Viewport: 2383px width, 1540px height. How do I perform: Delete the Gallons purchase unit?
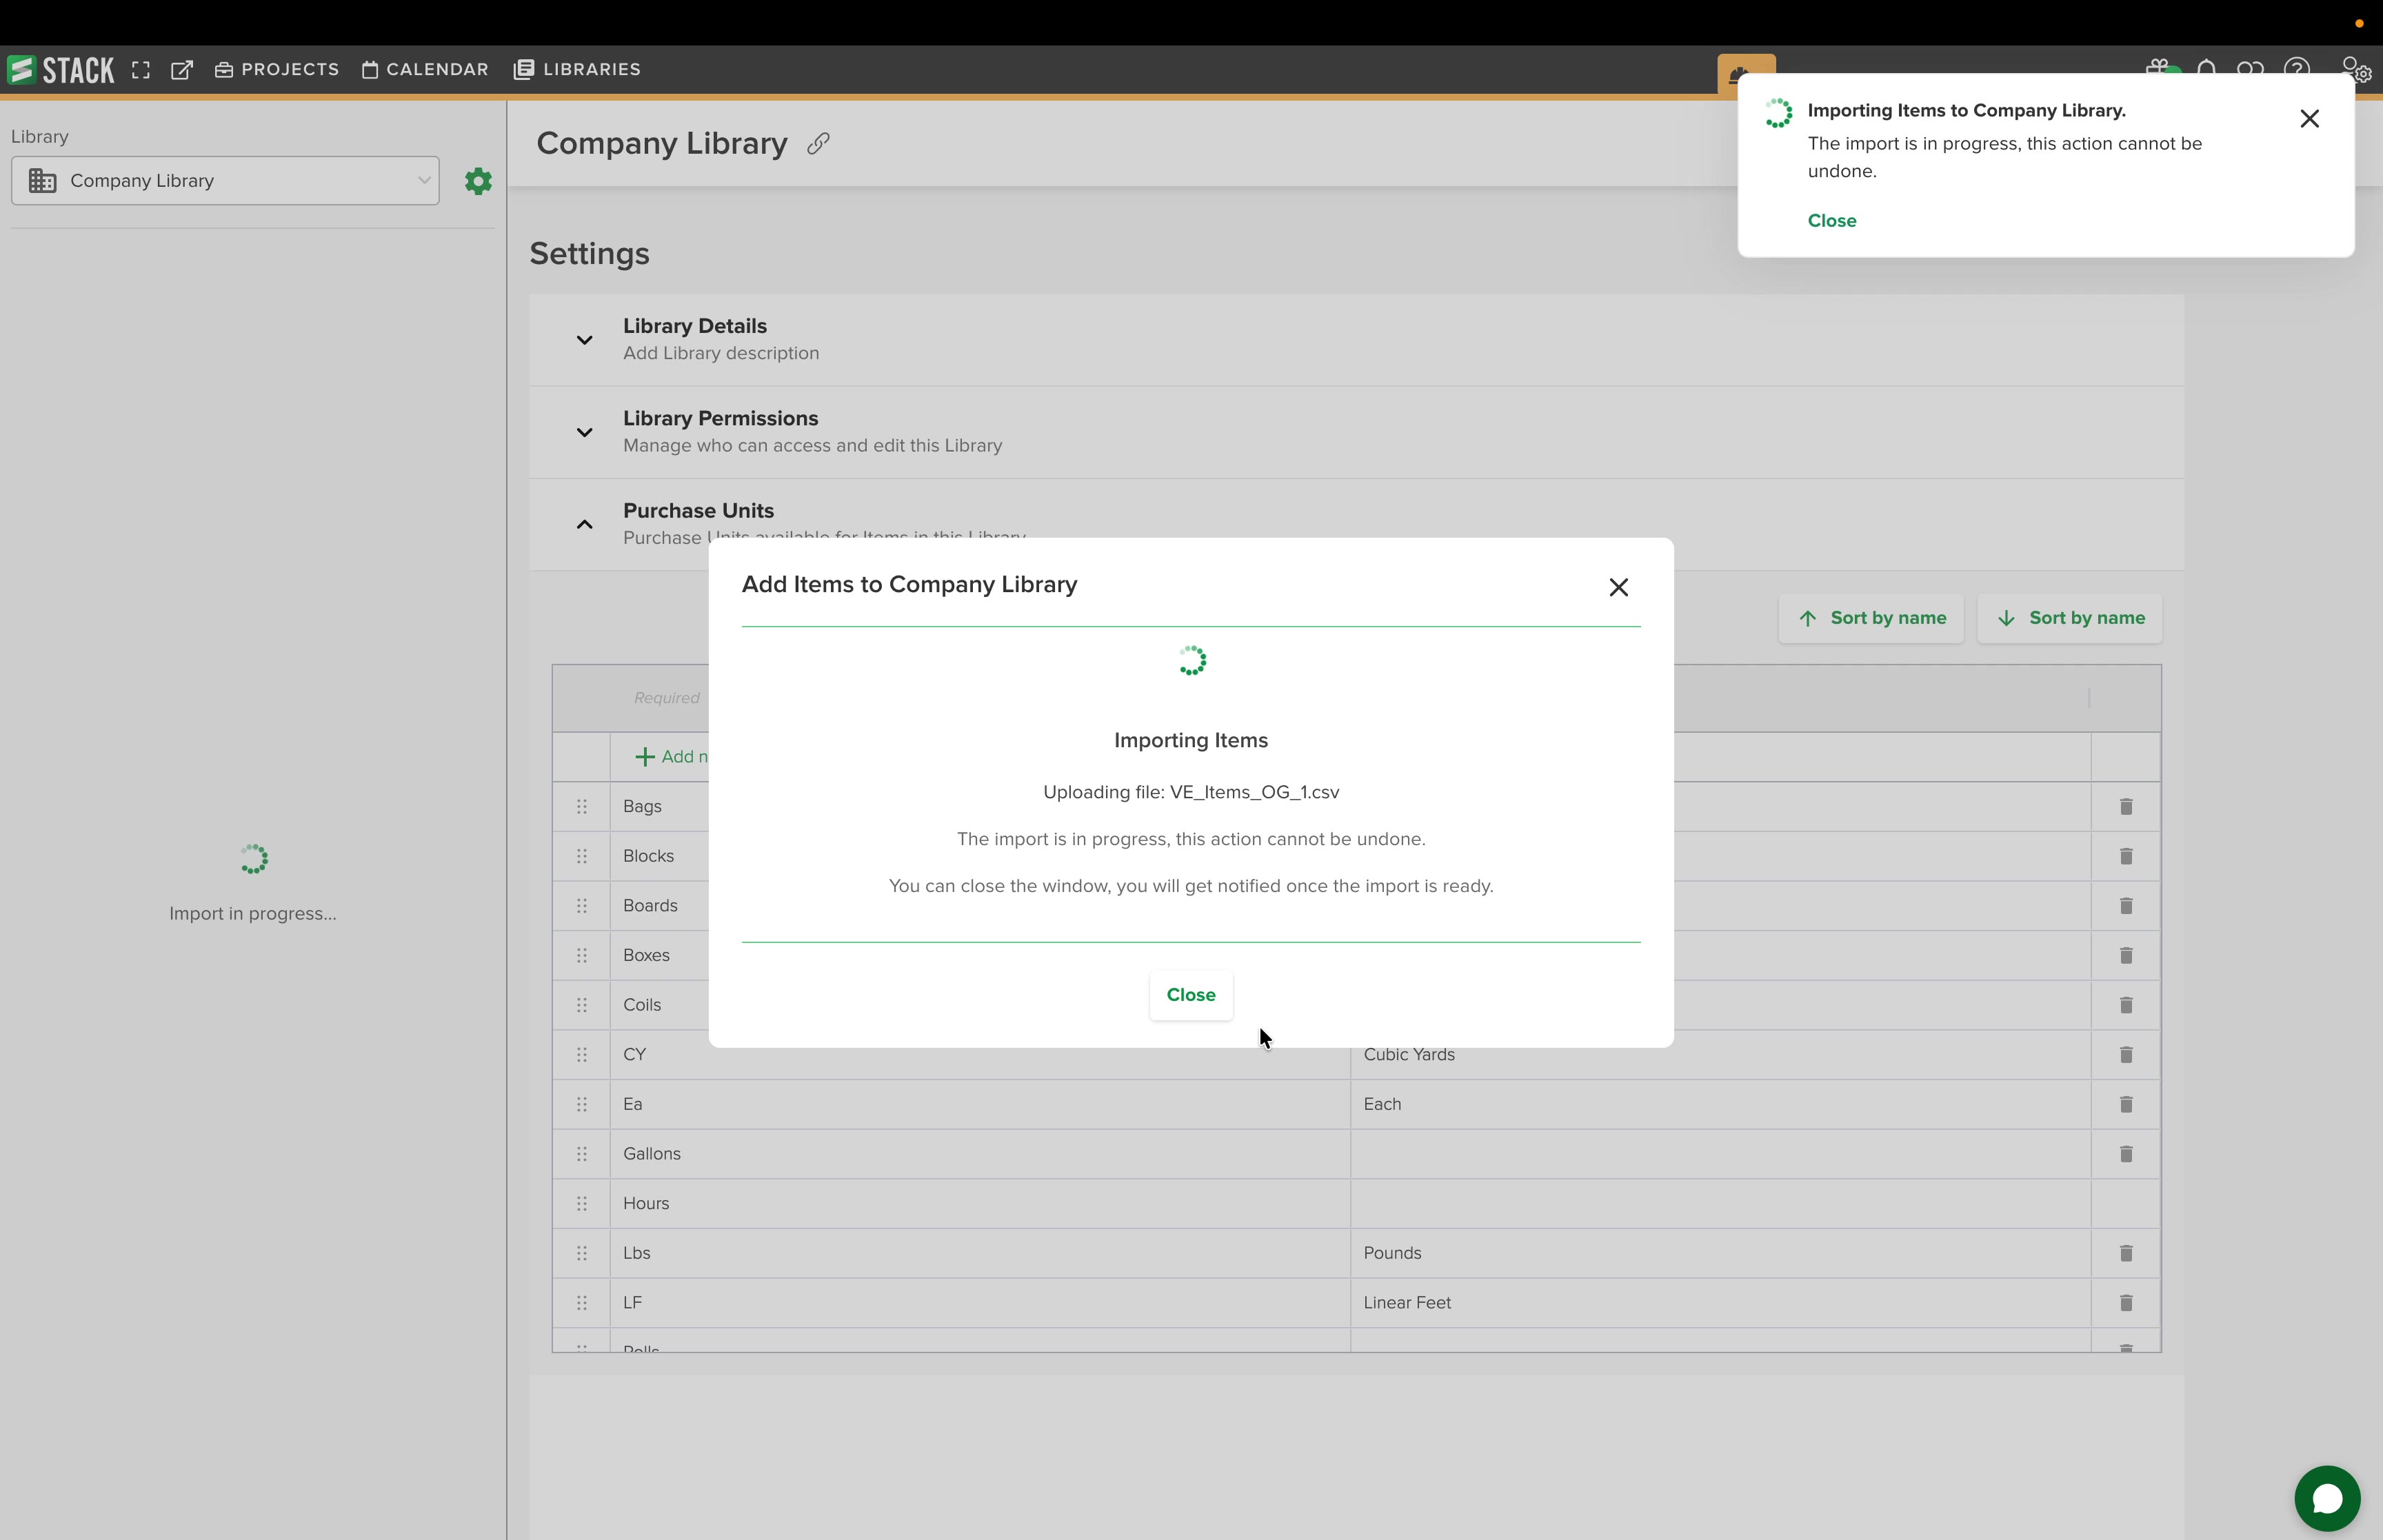[x=2126, y=1154]
